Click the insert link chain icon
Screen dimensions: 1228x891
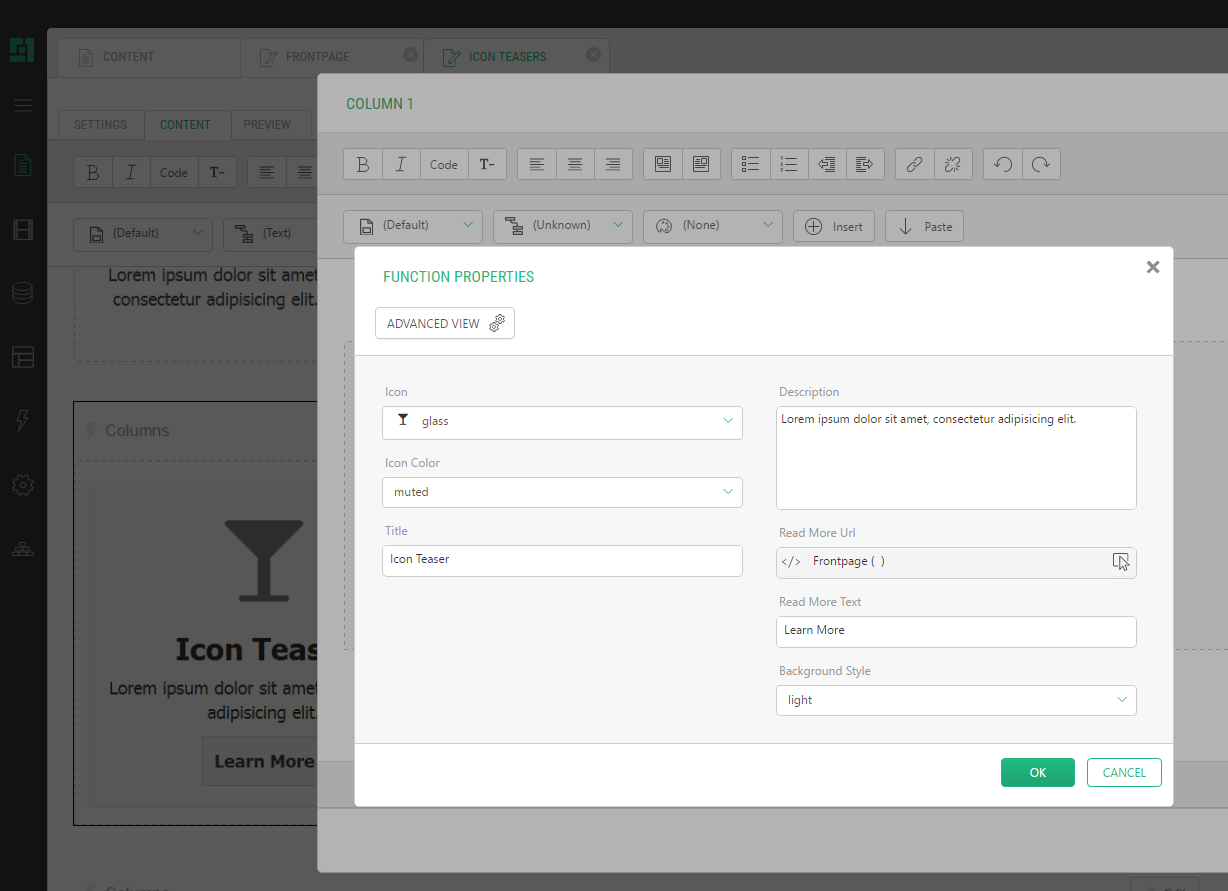[914, 165]
